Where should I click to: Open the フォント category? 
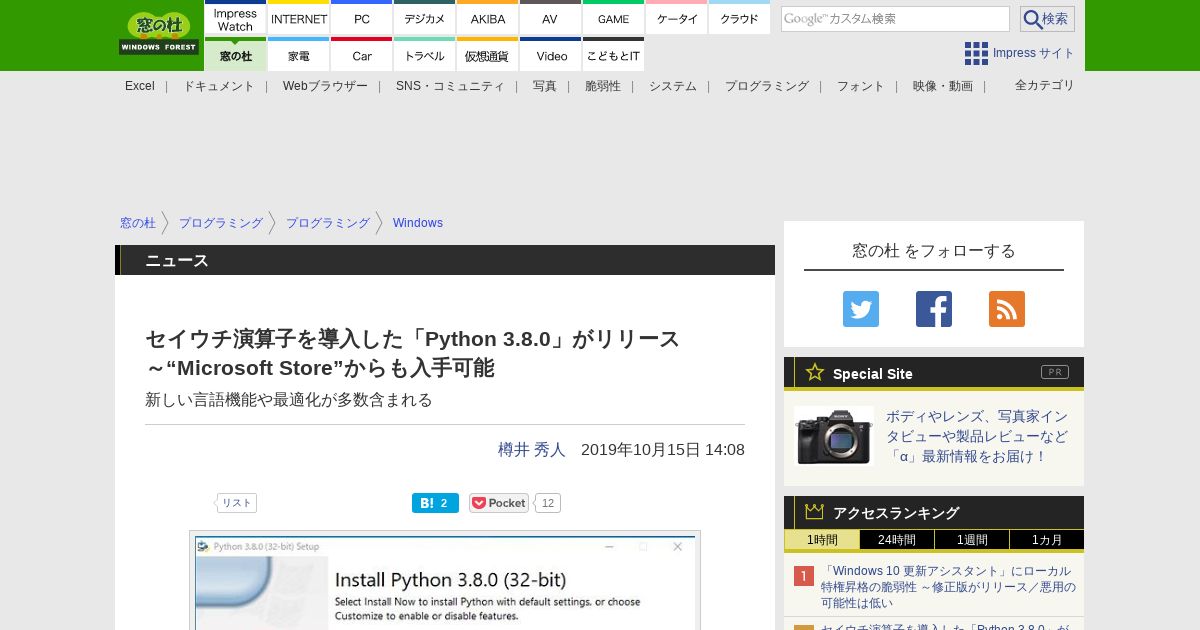pyautogui.click(x=861, y=86)
